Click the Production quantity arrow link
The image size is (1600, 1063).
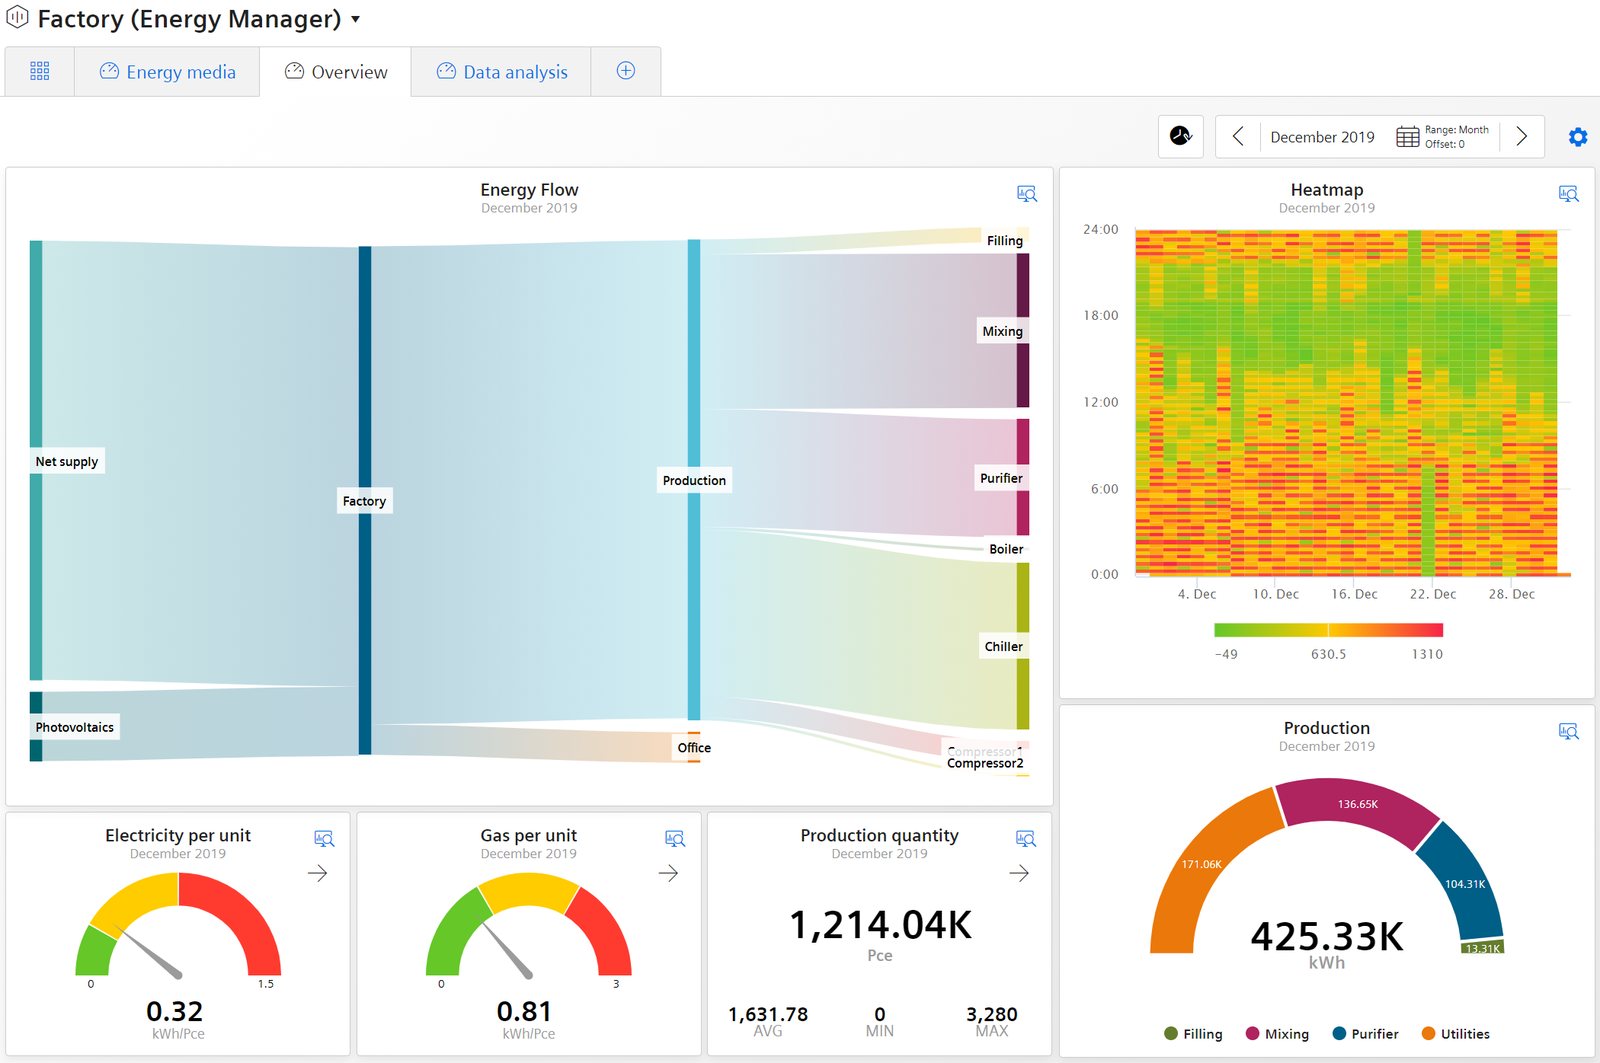1019,873
